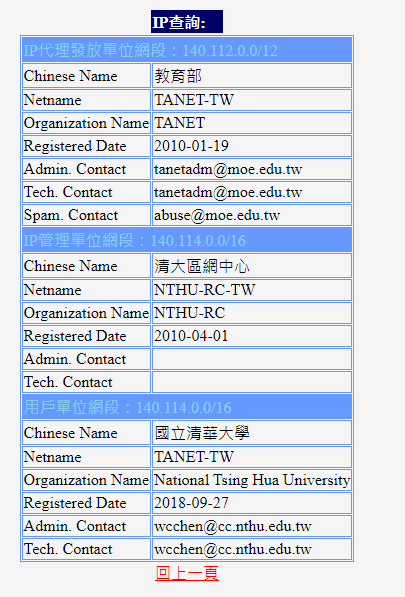Image resolution: width=405 pixels, height=597 pixels.
Task: Select the Chinese Name value 國立清華大學
Action: tap(202, 433)
